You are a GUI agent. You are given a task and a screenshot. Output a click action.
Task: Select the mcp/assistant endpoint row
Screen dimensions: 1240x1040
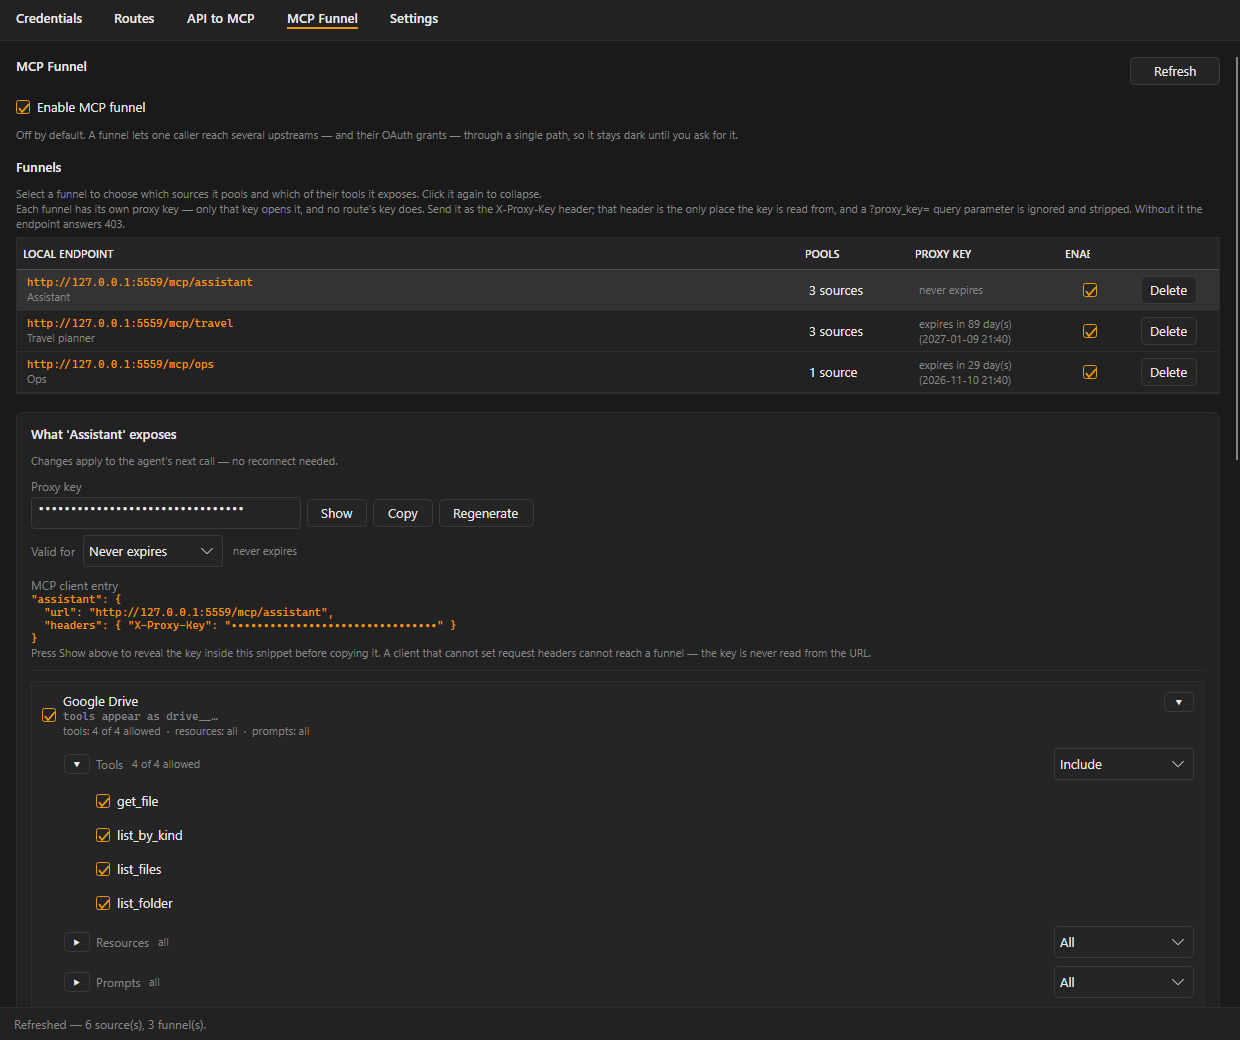[618, 290]
